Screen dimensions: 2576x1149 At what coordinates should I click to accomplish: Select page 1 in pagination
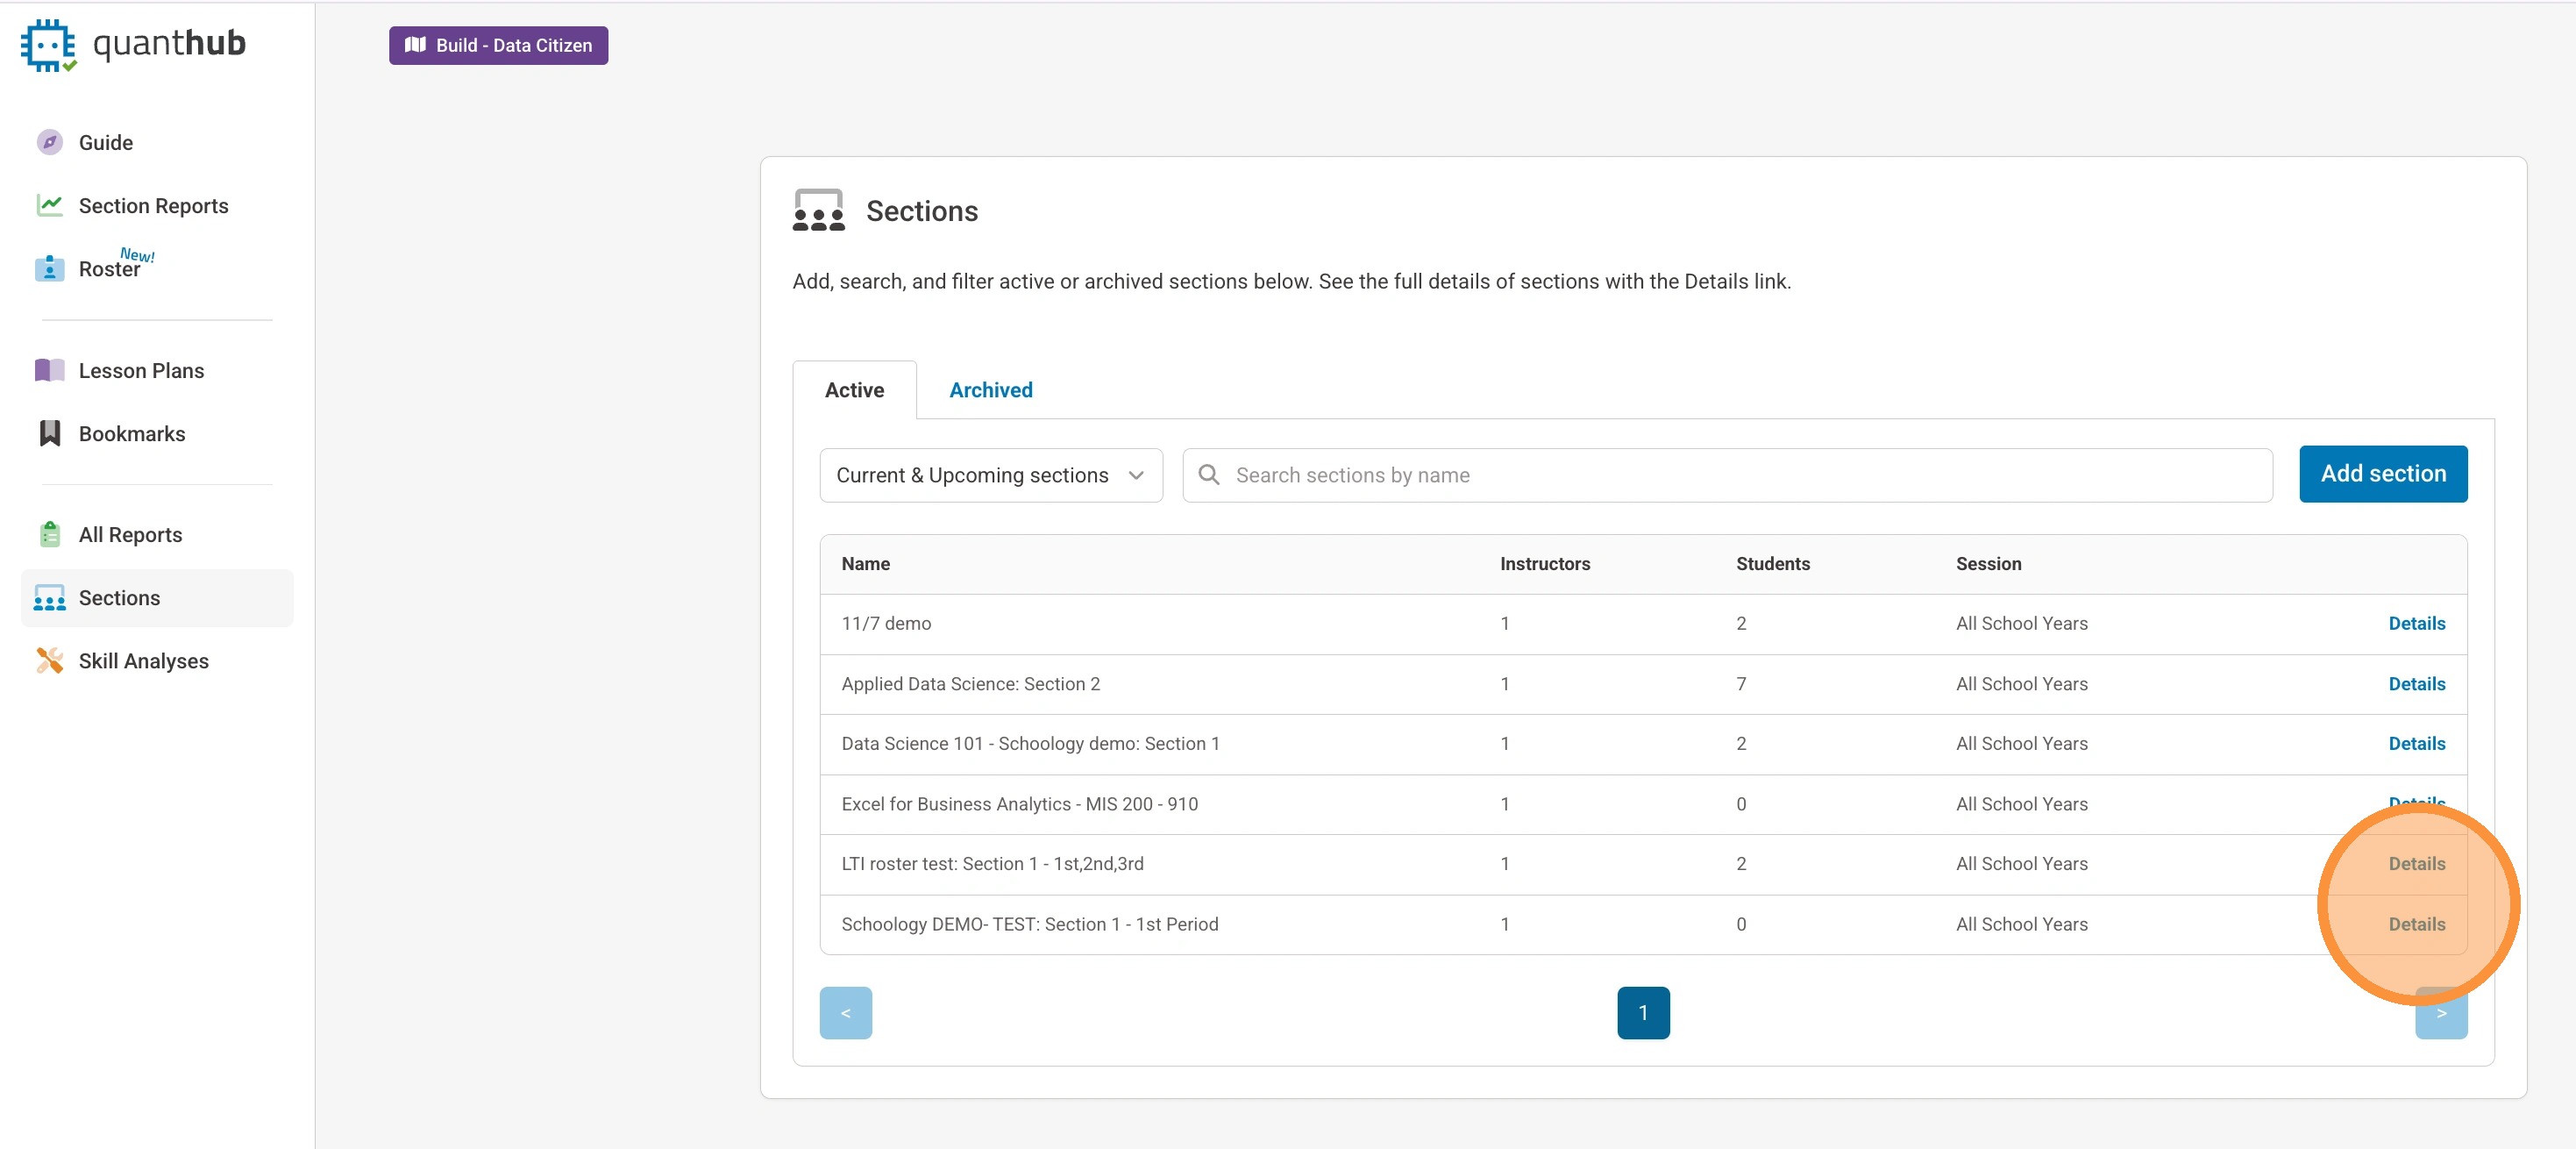(1642, 1012)
